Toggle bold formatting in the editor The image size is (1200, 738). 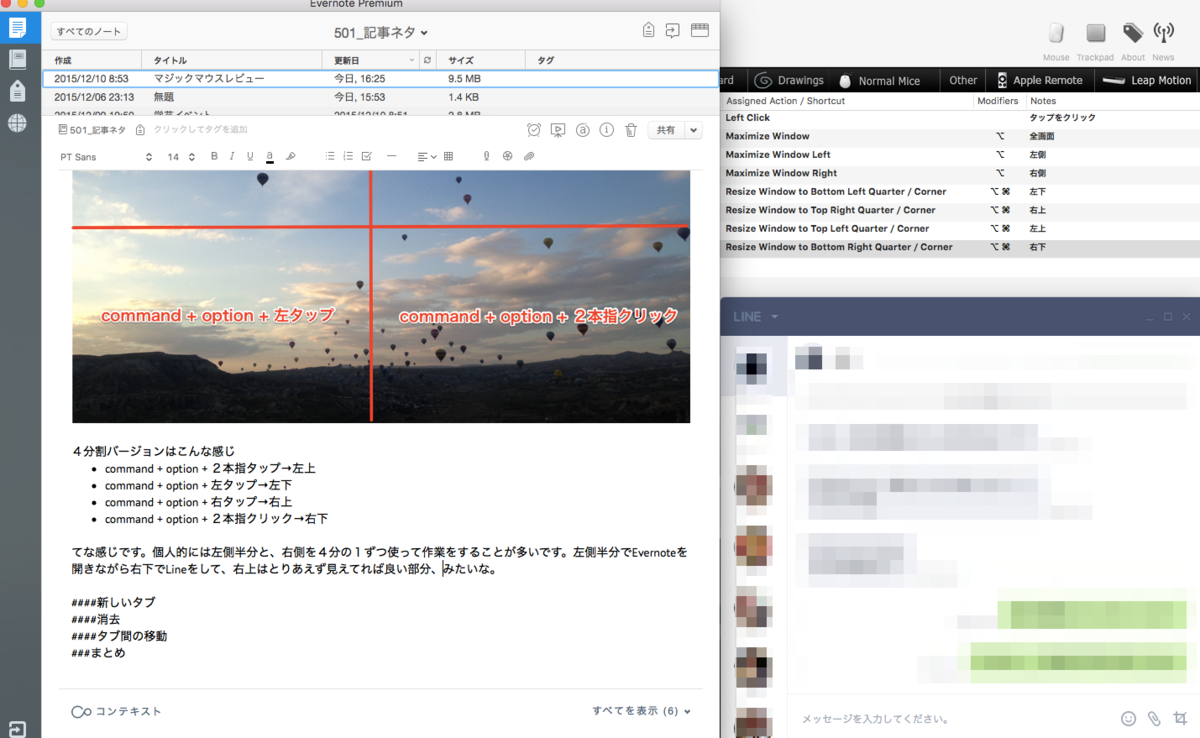click(213, 156)
